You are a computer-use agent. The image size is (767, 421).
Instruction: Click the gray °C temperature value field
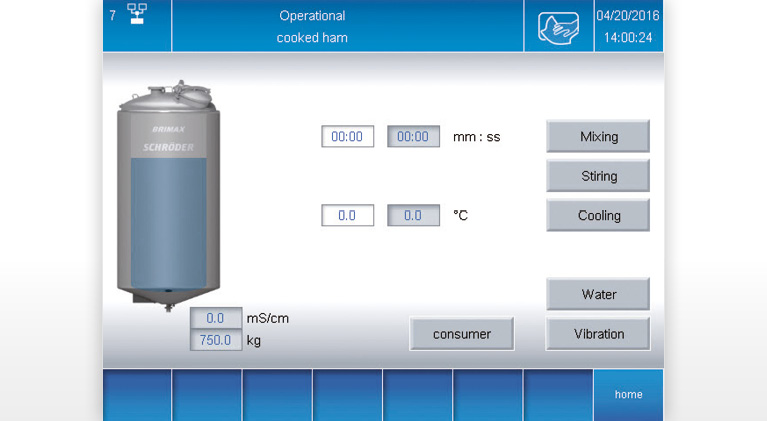[413, 215]
